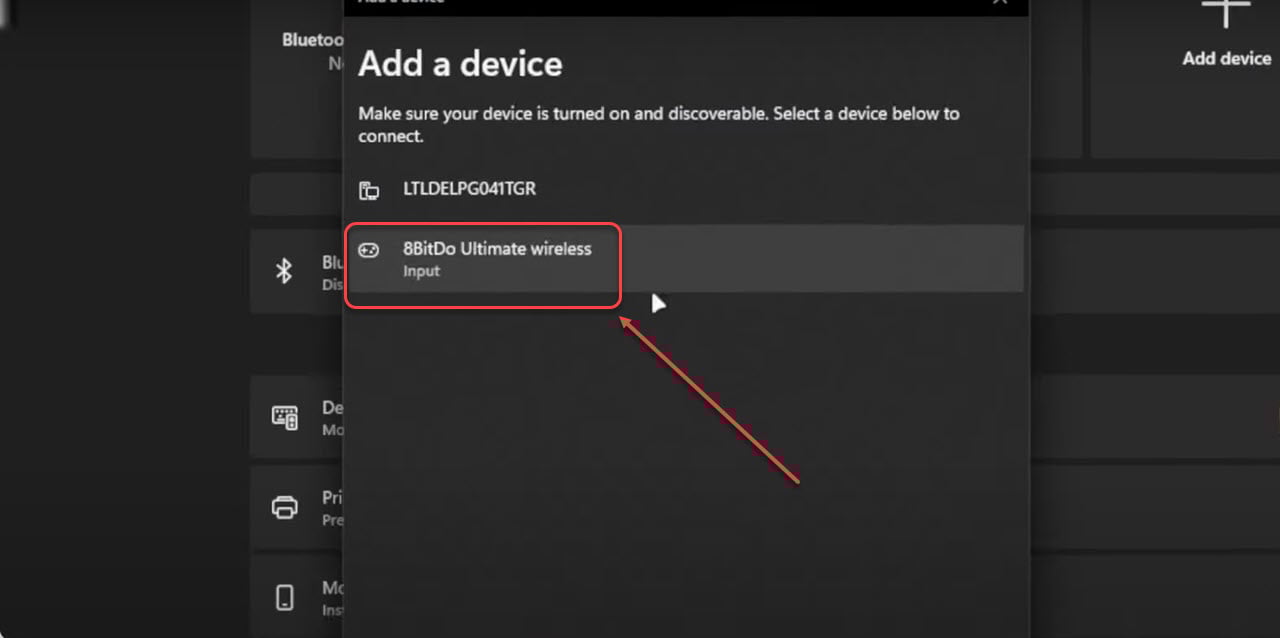Click the gamepad icon beside 8BitDo Ultimate wireless
1280x638 pixels.
pos(370,251)
